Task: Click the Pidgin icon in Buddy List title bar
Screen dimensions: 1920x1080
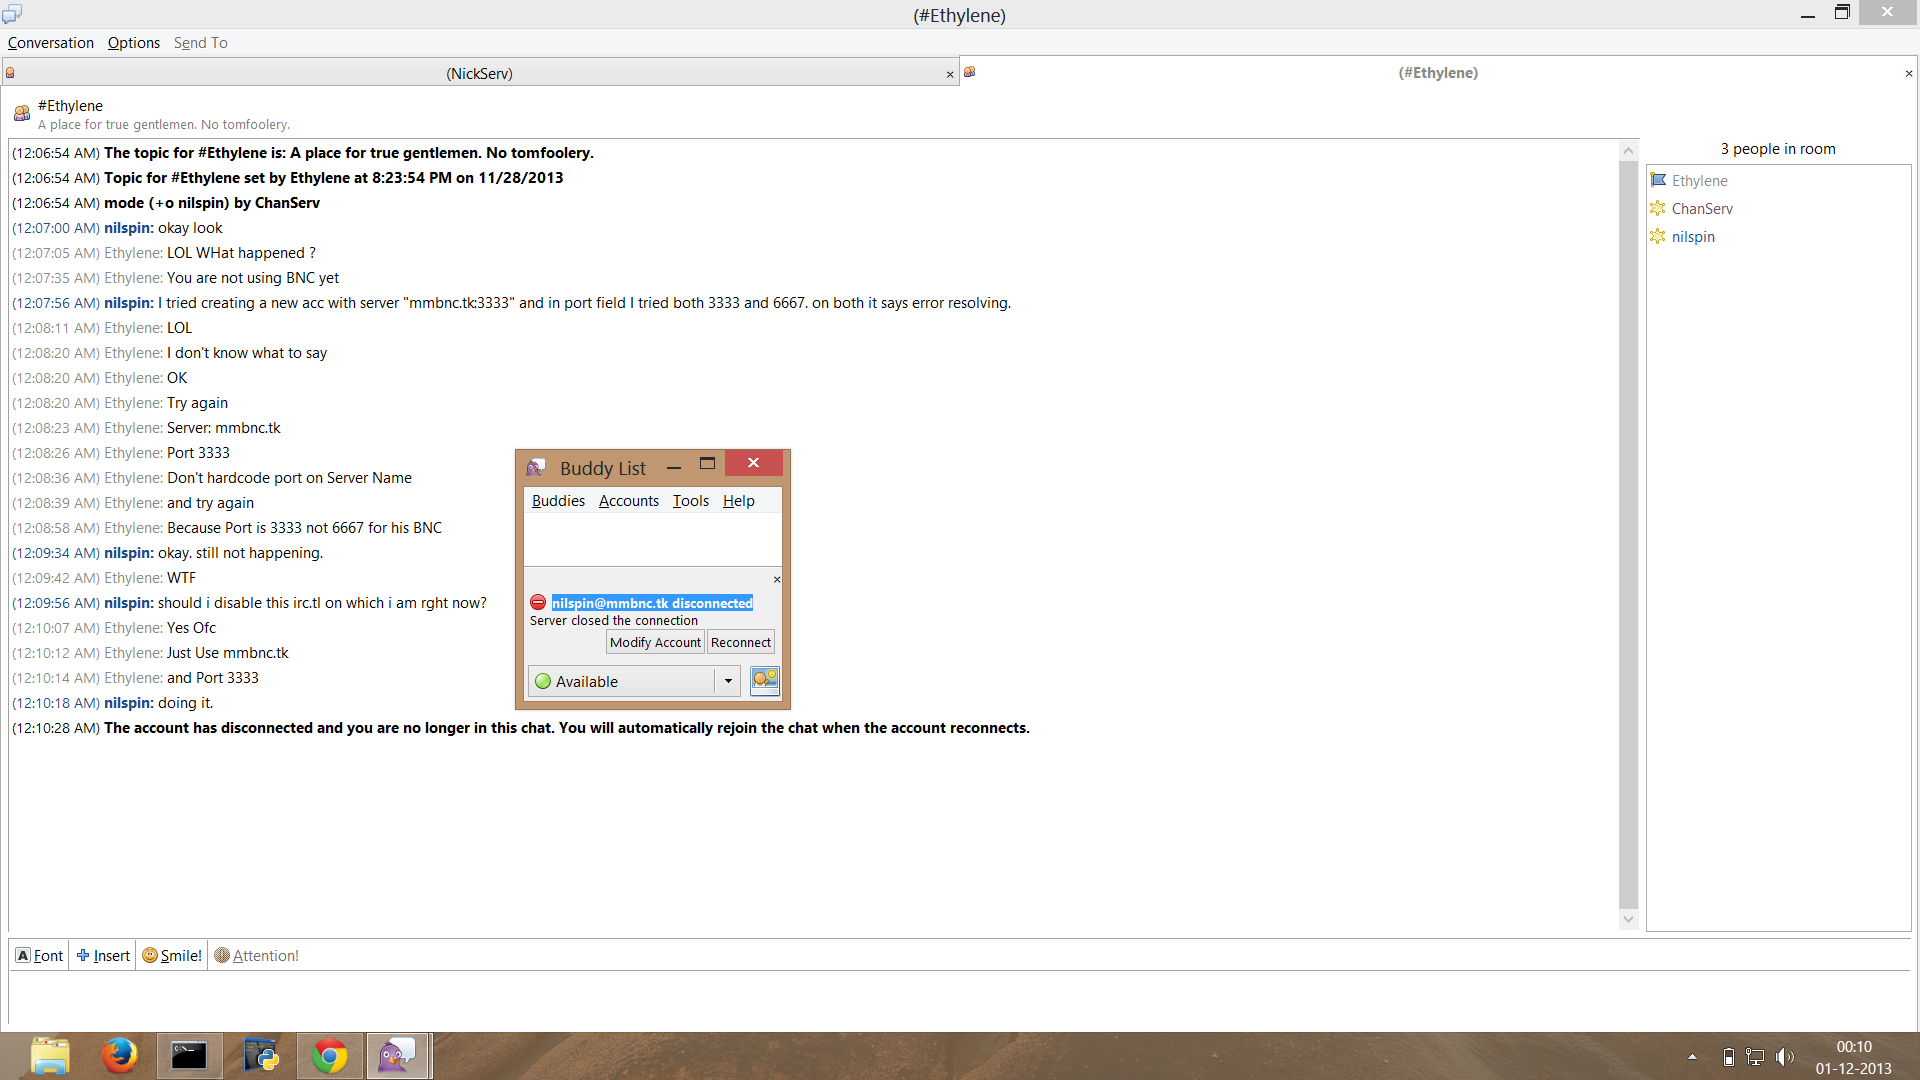Action: 536,467
